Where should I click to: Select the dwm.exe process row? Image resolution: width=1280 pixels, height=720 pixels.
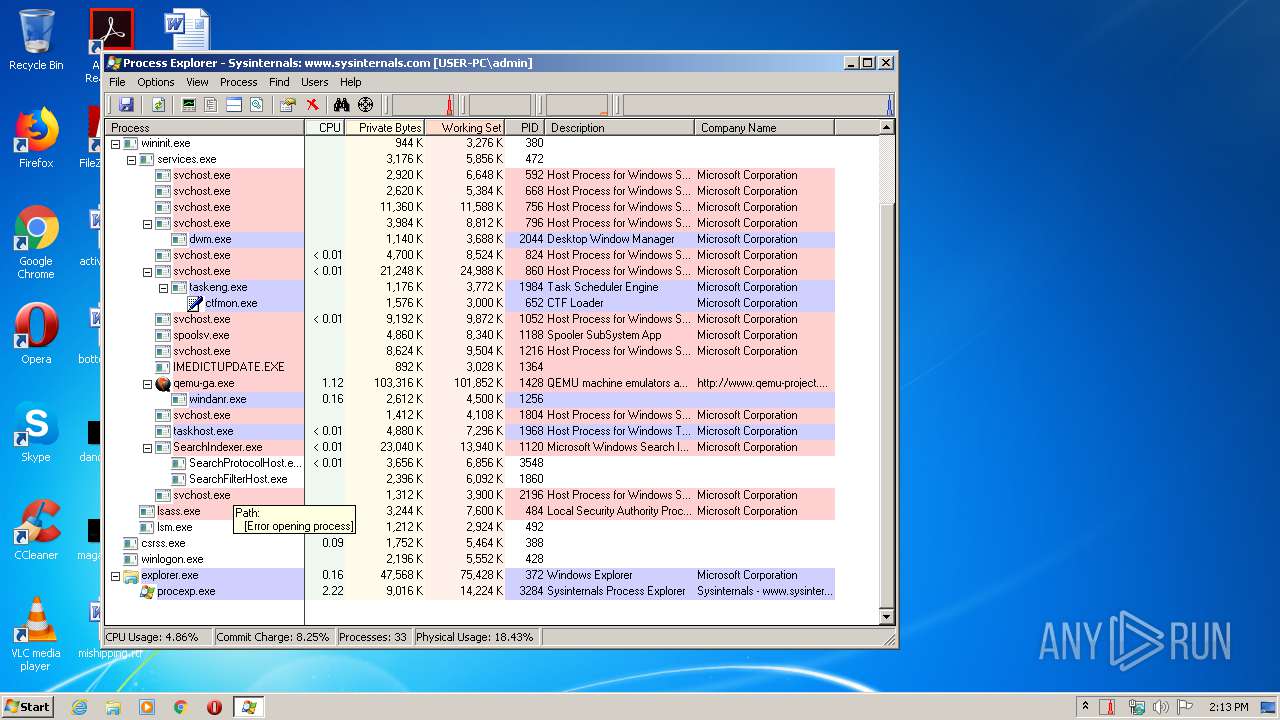(470, 239)
